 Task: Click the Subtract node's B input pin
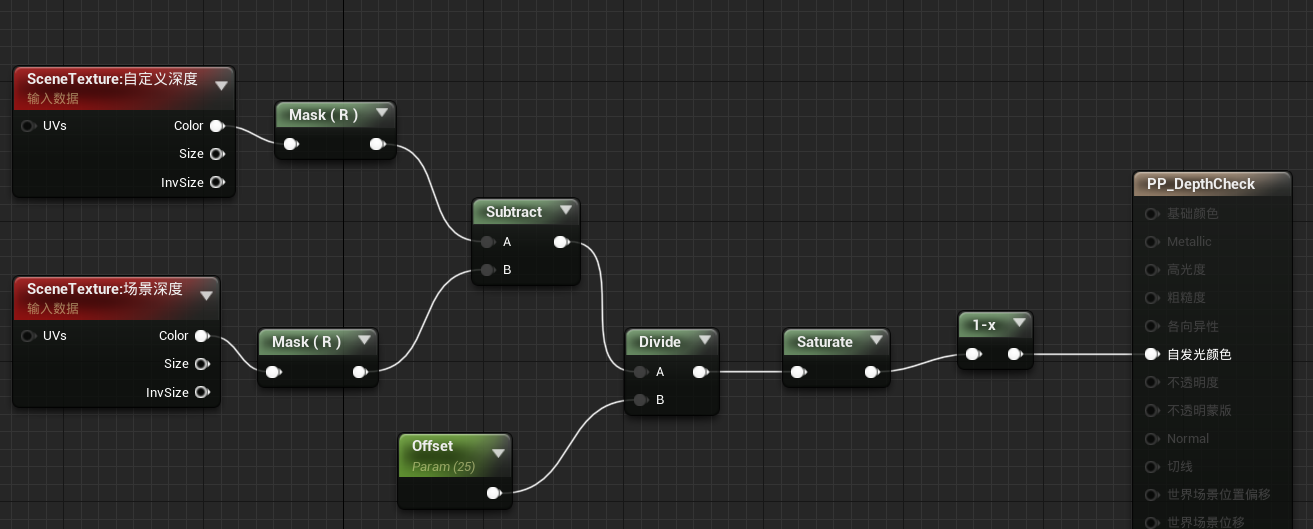coord(487,270)
